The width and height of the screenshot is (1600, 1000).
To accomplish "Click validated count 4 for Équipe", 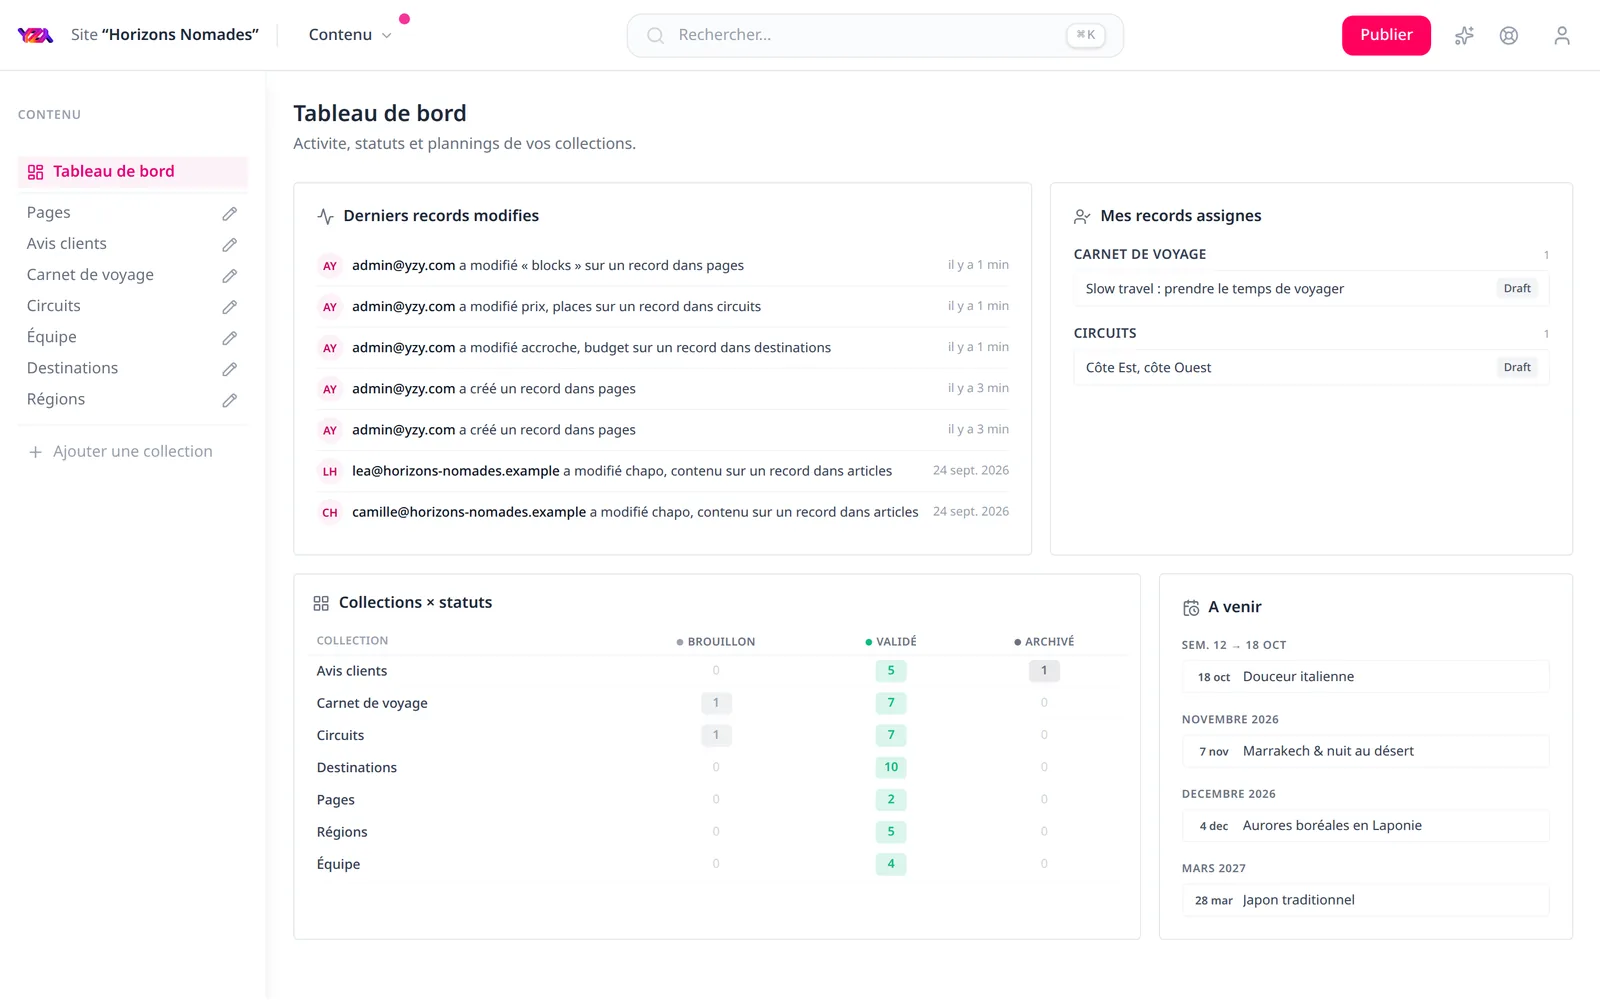I will point(891,864).
